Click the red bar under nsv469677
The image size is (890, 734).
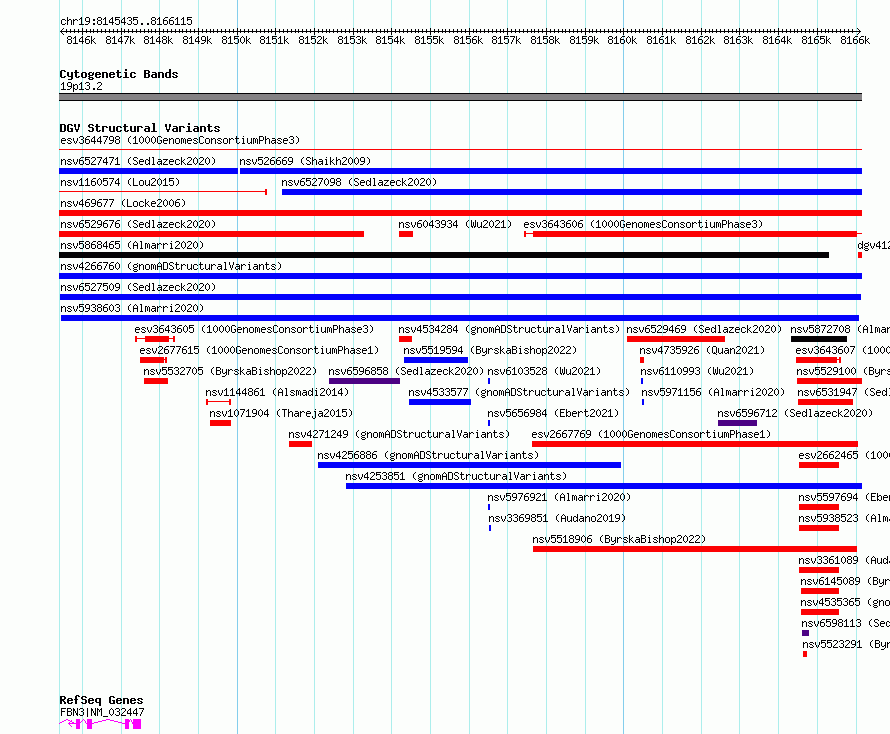click(x=460, y=213)
